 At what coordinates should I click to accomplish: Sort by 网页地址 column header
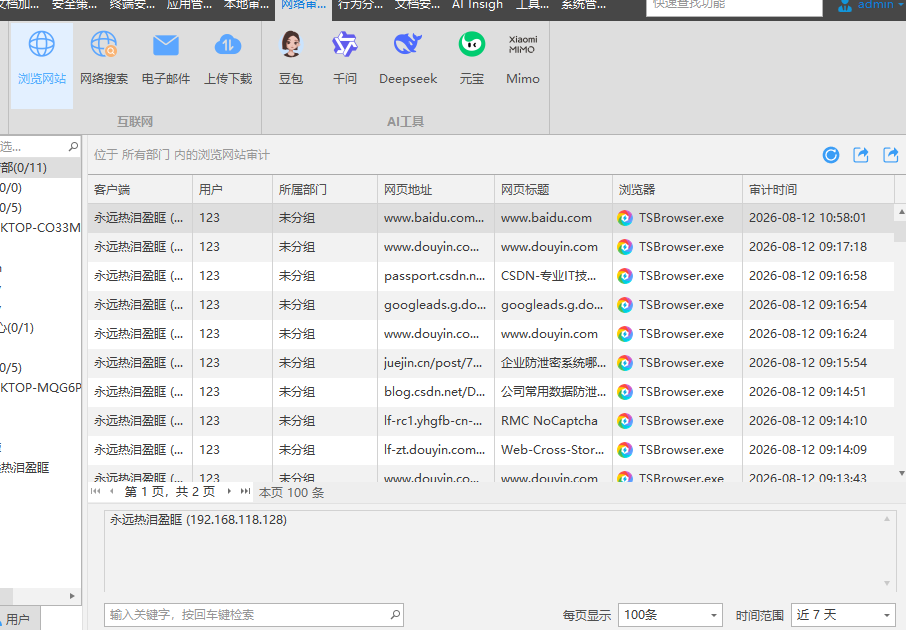436,190
